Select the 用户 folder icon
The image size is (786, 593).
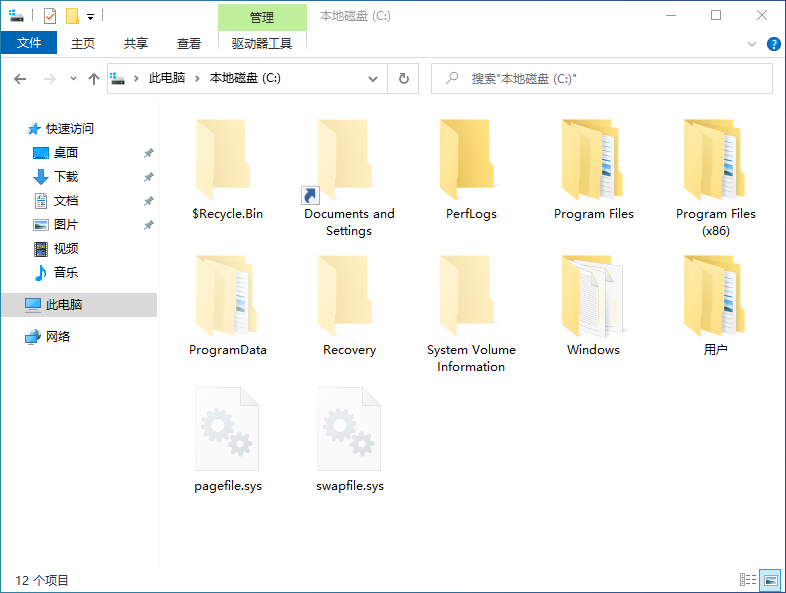(x=714, y=296)
